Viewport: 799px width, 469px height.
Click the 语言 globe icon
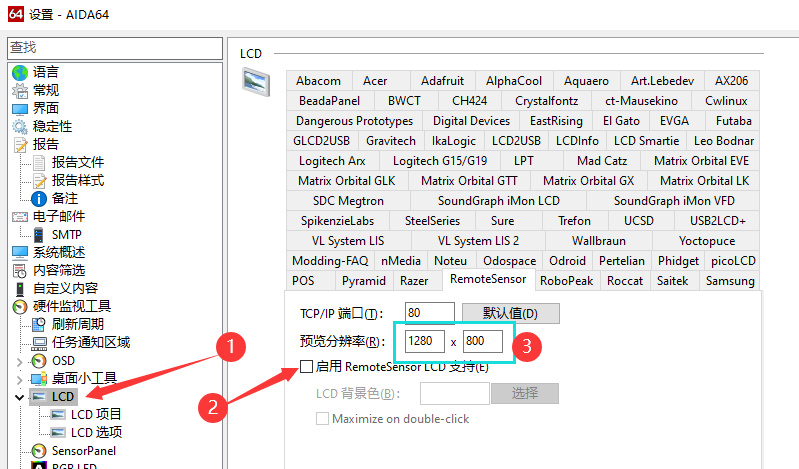click(20, 72)
